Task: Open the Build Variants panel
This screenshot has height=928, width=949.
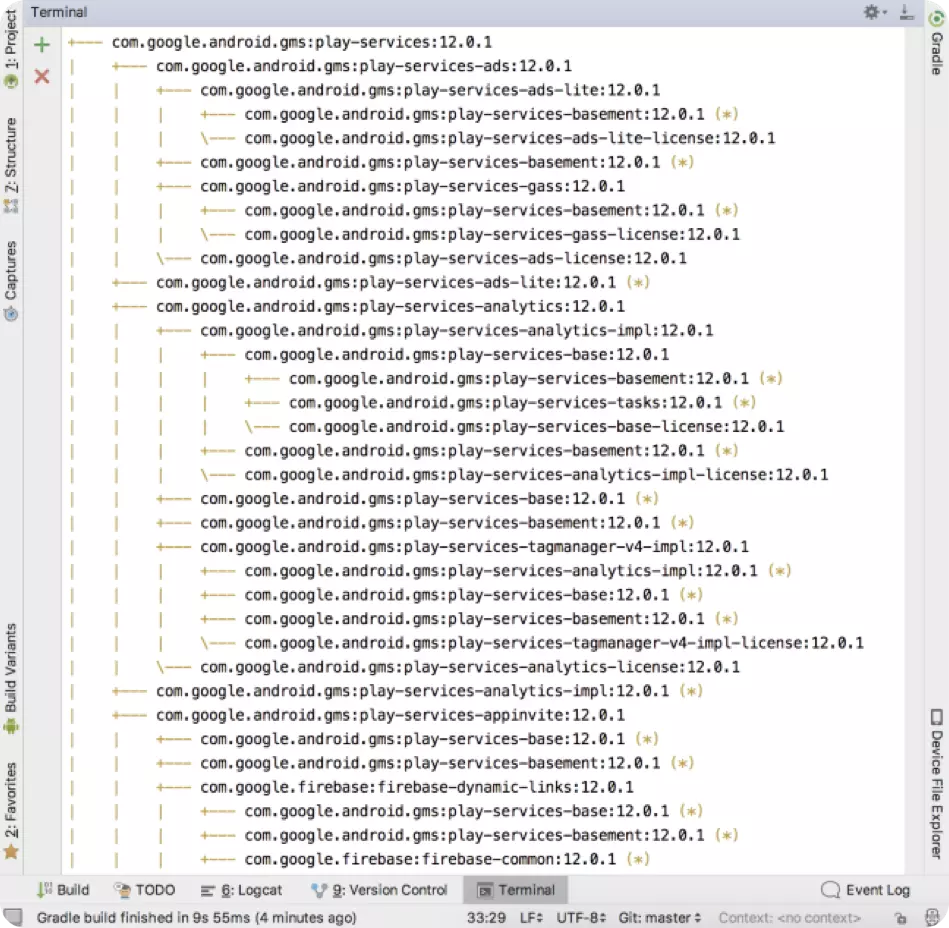Action: point(11,678)
